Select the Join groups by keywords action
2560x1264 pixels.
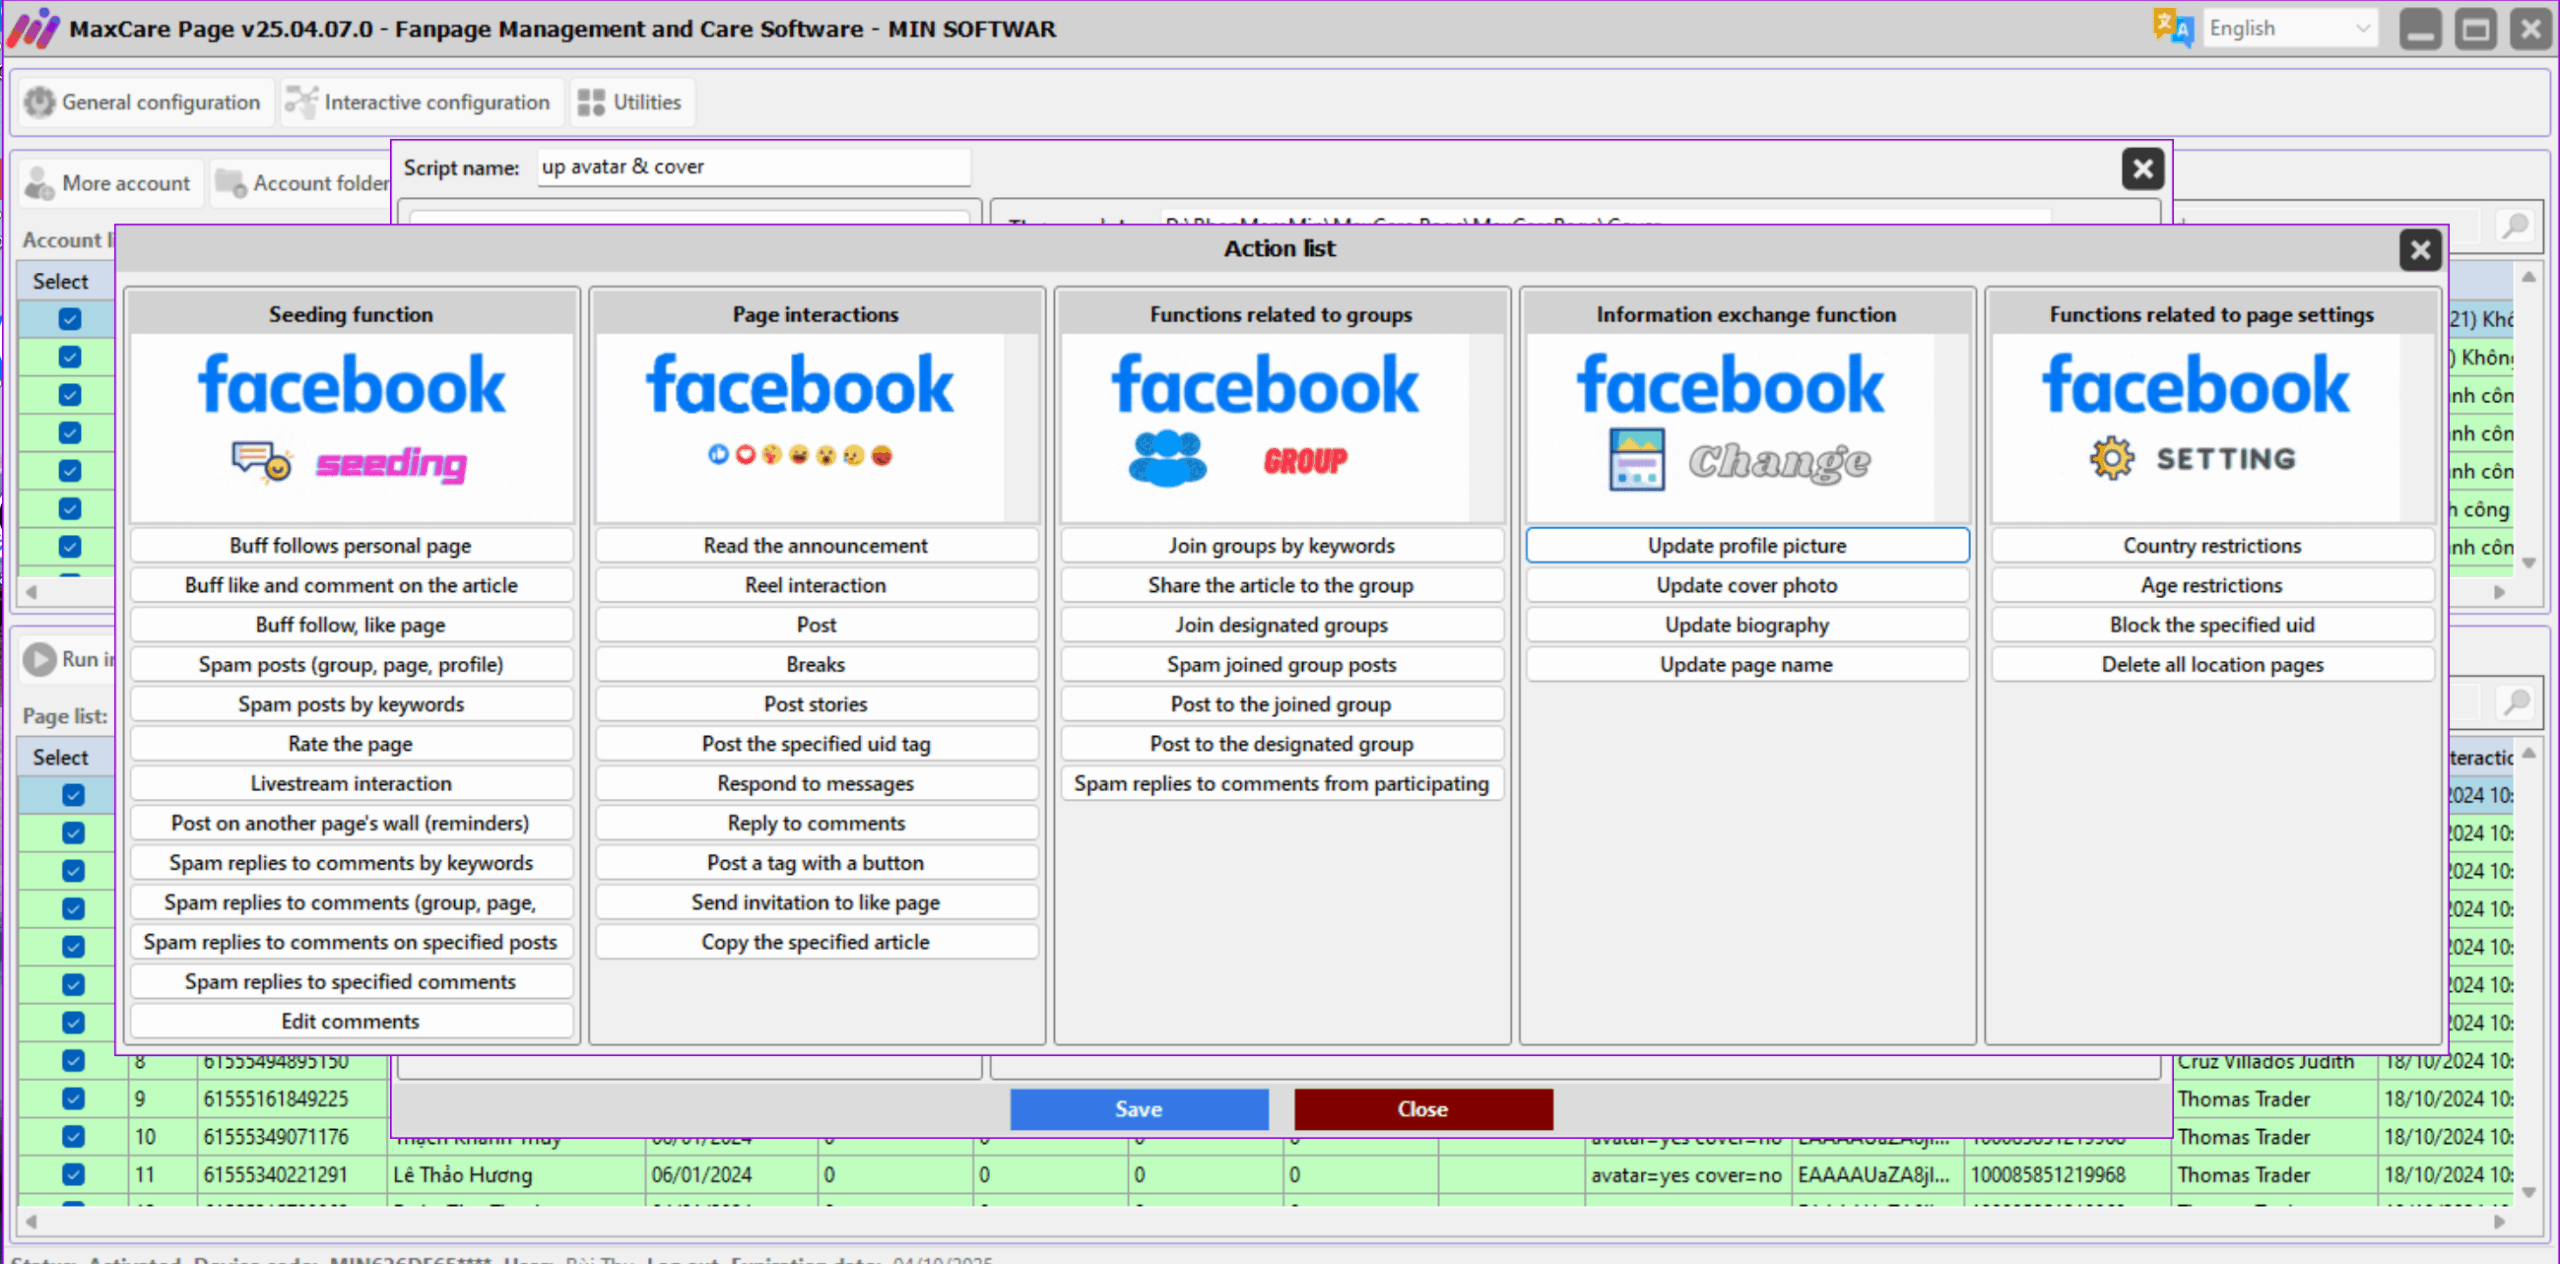(1281, 545)
